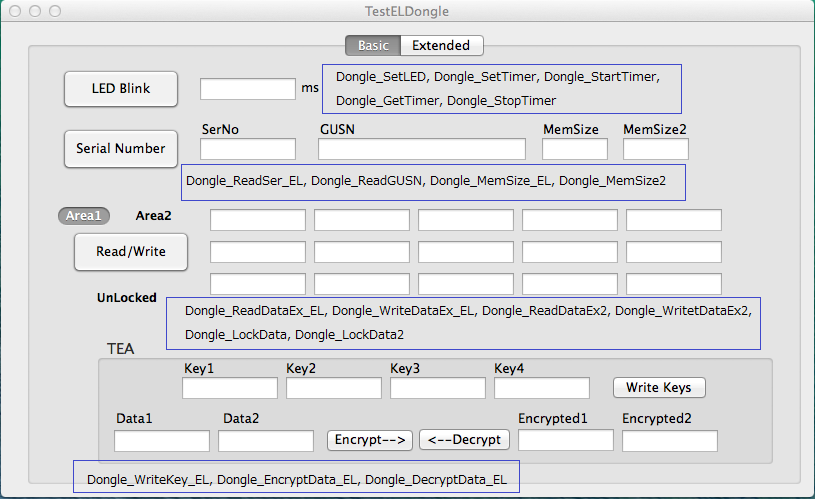
Task: Click the Serial Number button
Action: pyautogui.click(x=121, y=149)
